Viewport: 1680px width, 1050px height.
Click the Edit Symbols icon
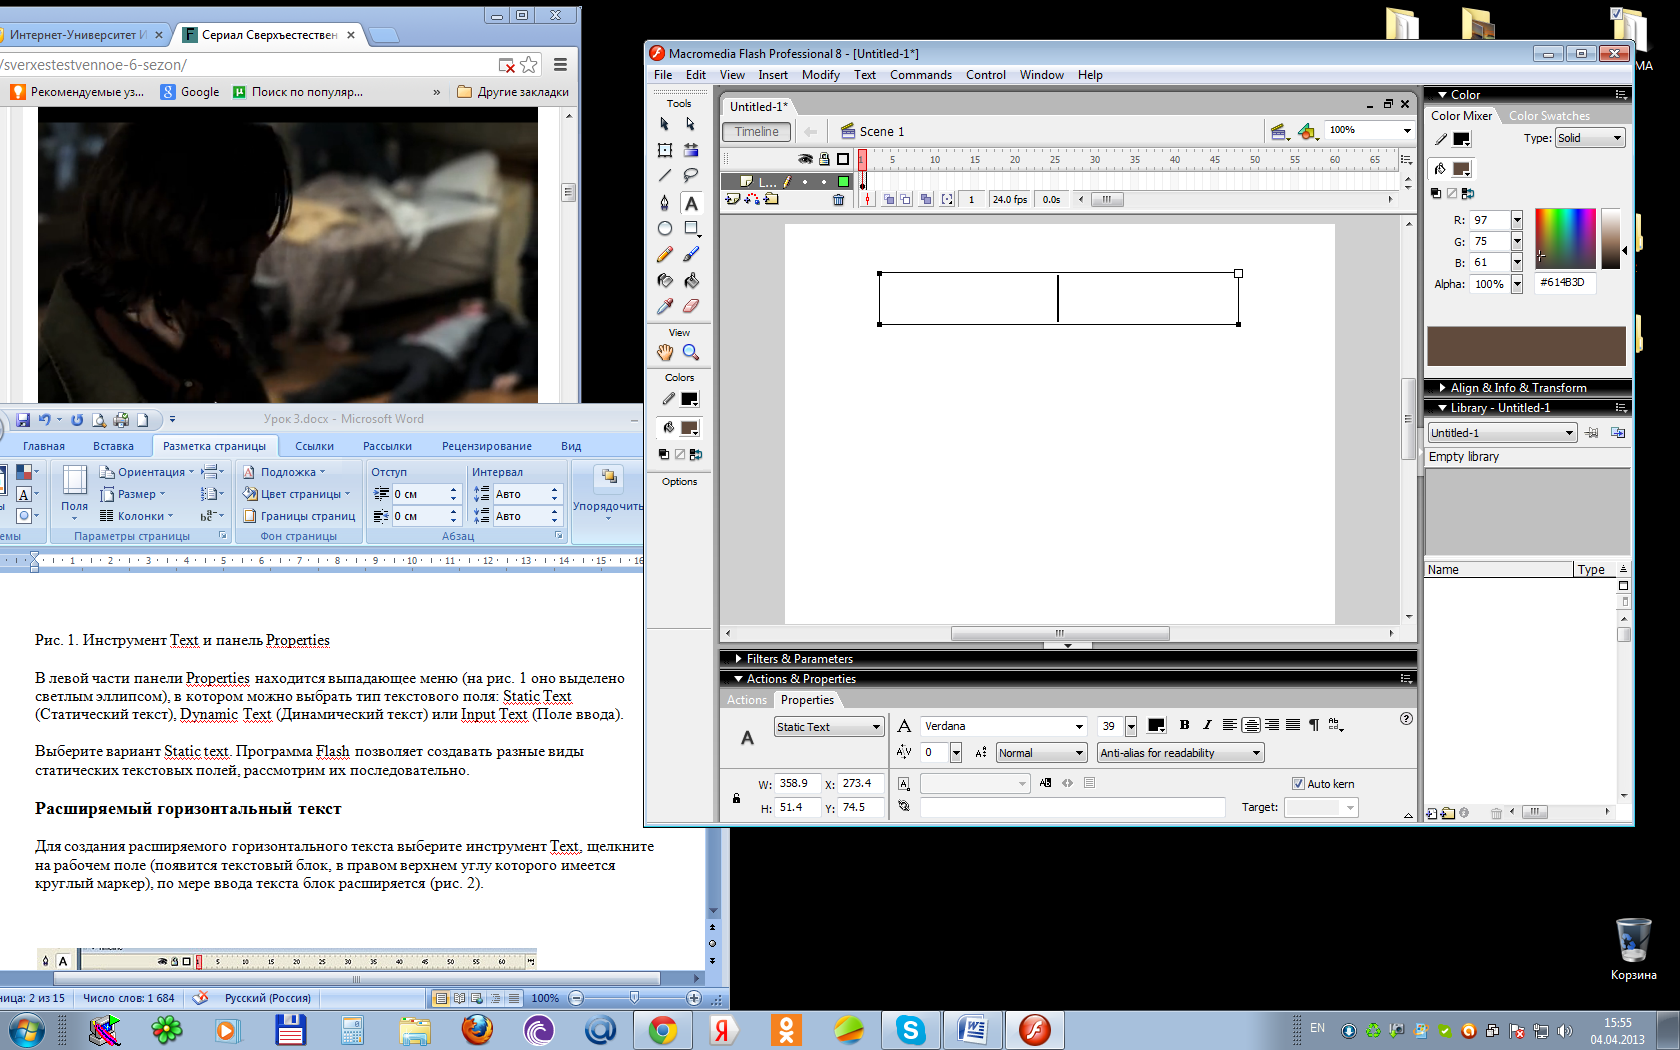(1306, 131)
